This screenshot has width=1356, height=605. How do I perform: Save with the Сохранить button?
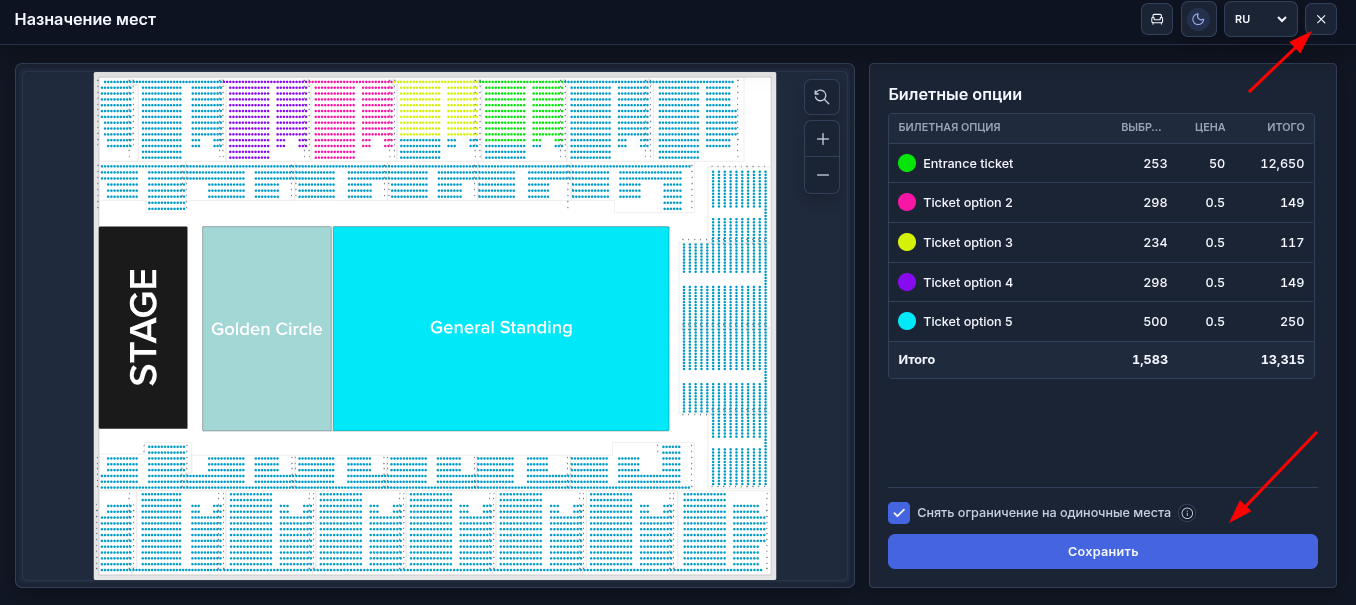pyautogui.click(x=1102, y=551)
